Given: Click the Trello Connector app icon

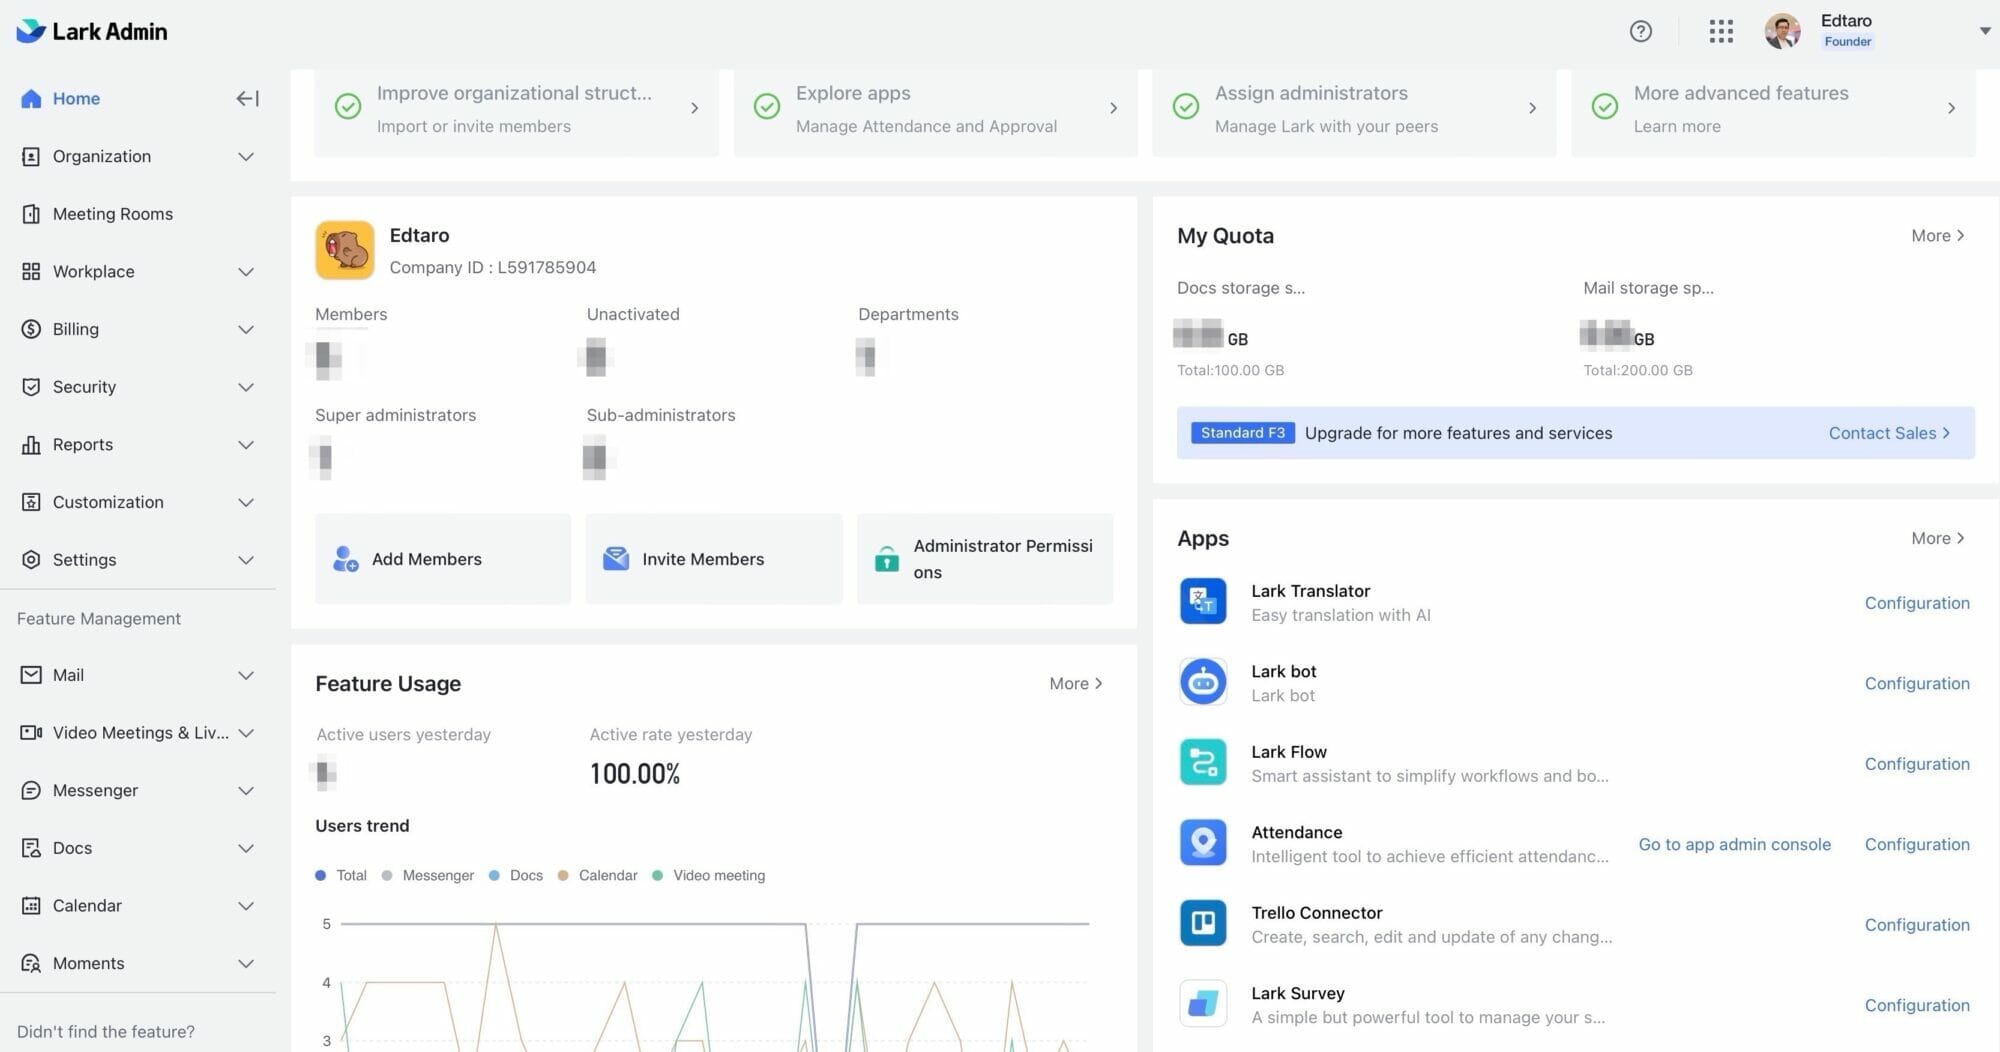Looking at the screenshot, I should [1203, 923].
